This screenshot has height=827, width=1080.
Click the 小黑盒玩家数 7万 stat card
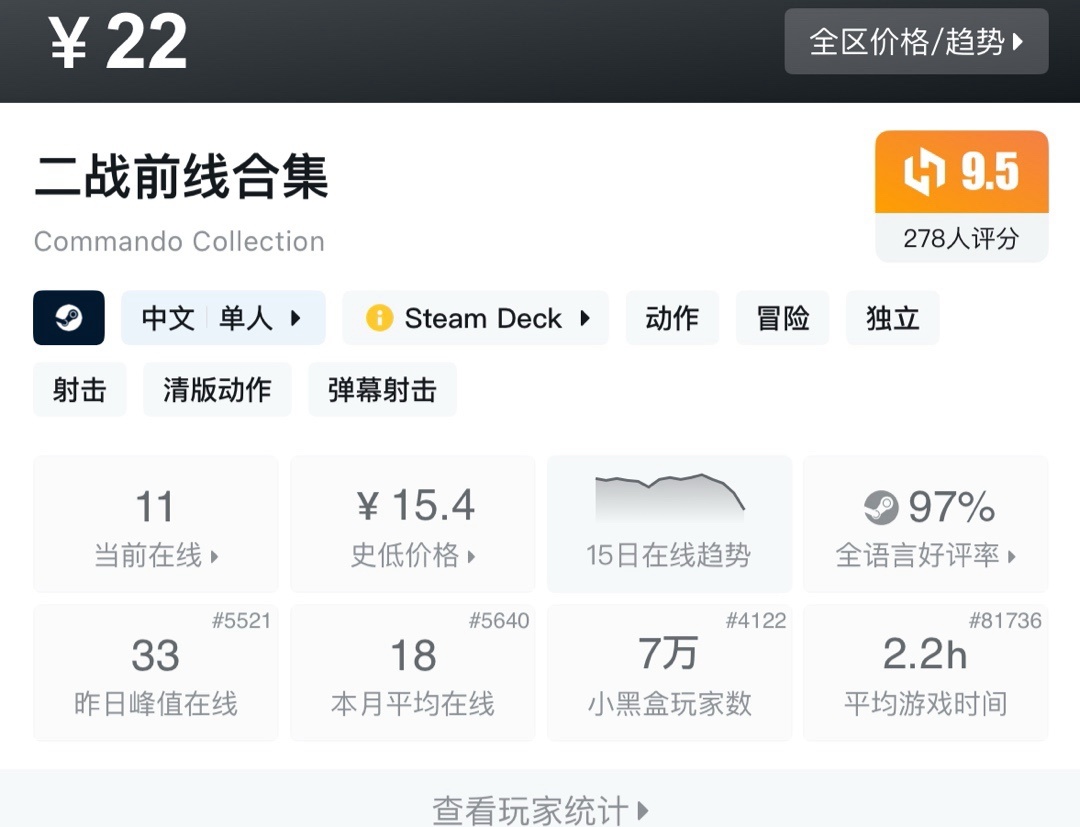point(669,672)
